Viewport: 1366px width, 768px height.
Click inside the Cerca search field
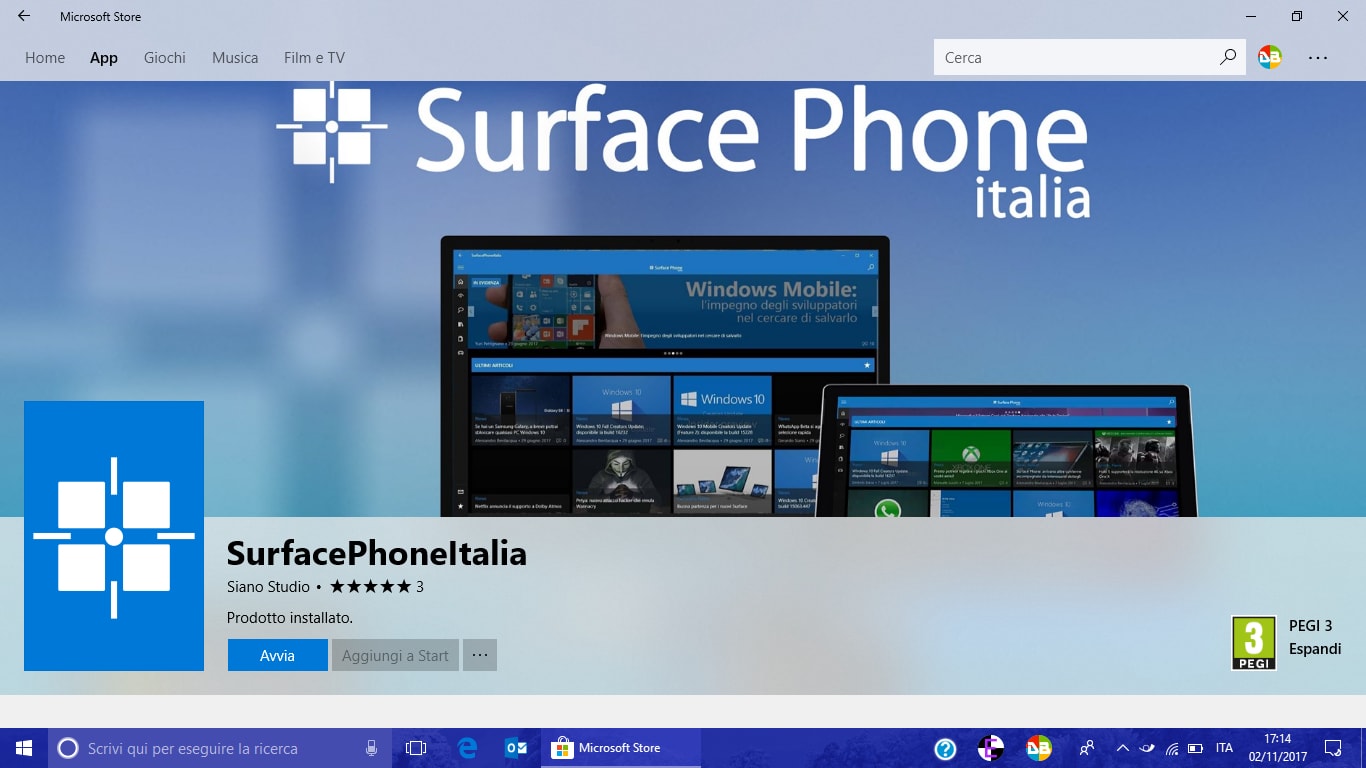tap(1060, 57)
